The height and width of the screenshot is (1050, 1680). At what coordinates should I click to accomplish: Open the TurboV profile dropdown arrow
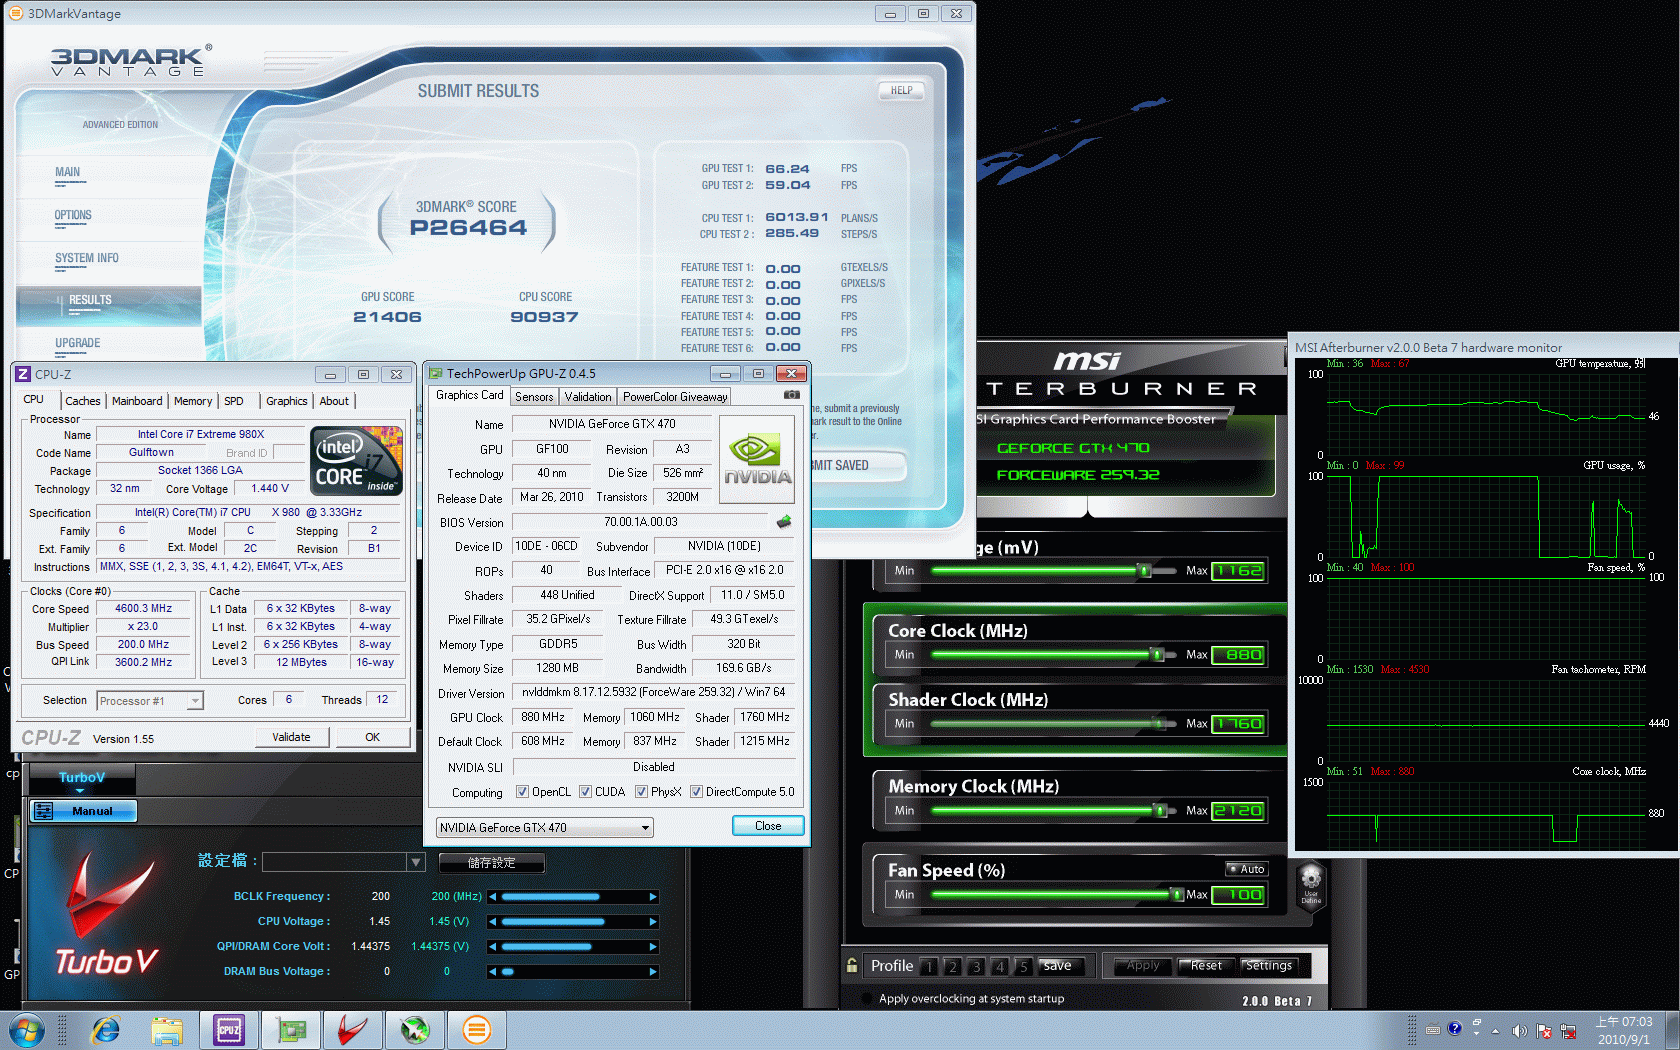[416, 862]
